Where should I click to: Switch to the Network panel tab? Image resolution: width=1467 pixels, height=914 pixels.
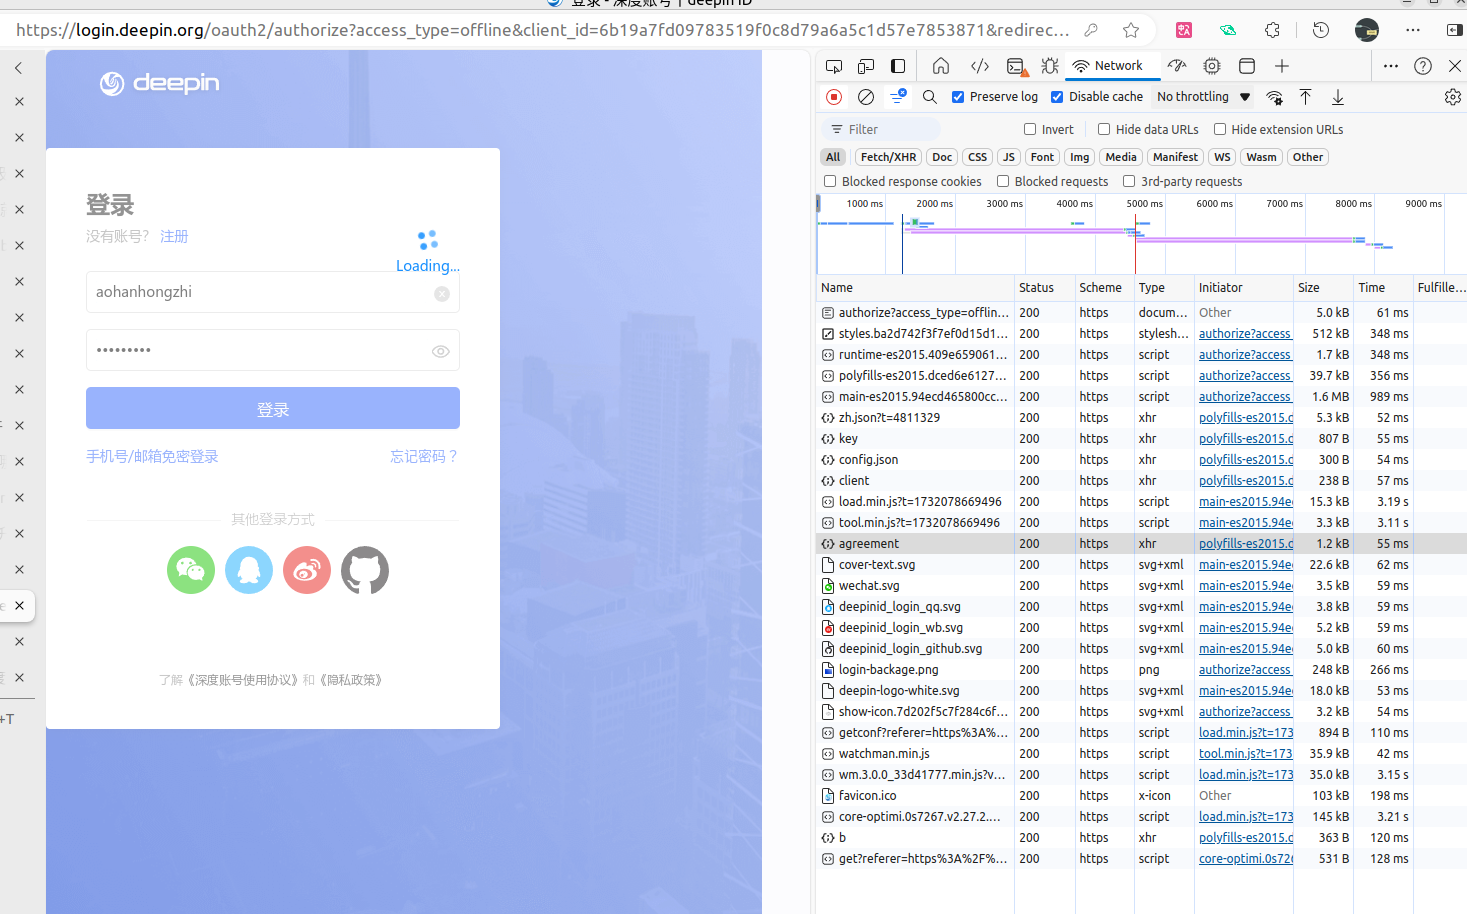point(1108,66)
